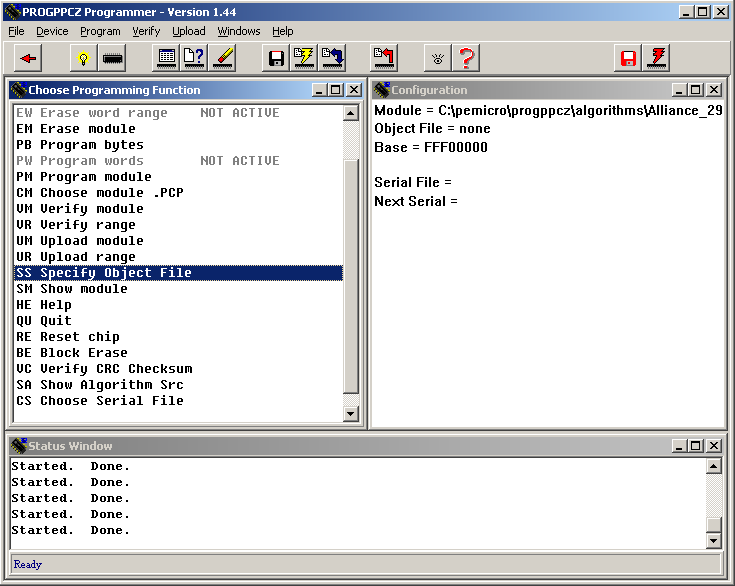Viewport: 735px width, 586px height.
Task: Select 'VR Verify range' function
Action: [179, 225]
